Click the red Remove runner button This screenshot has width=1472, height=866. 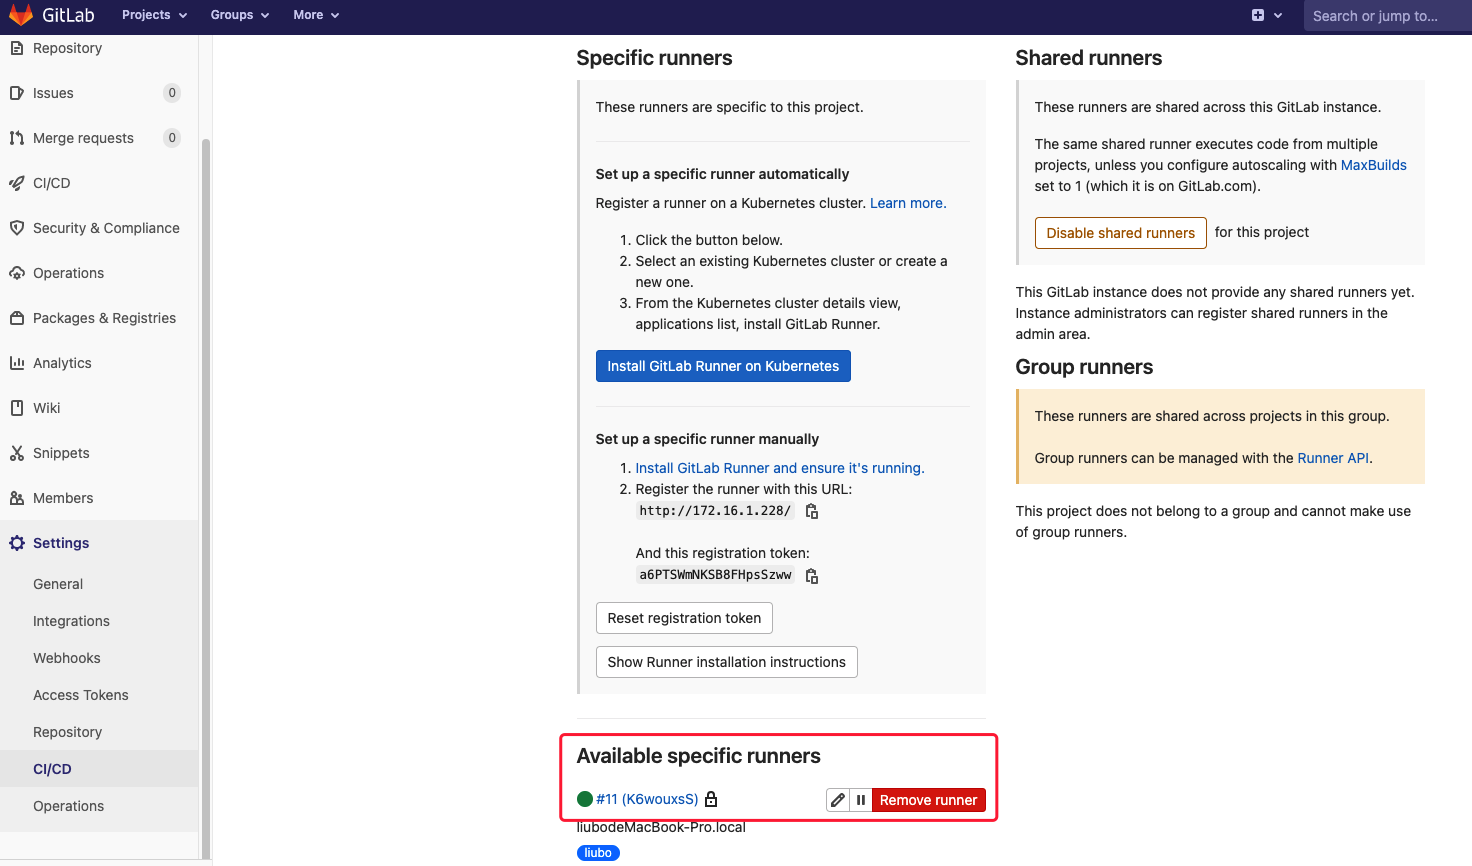928,800
